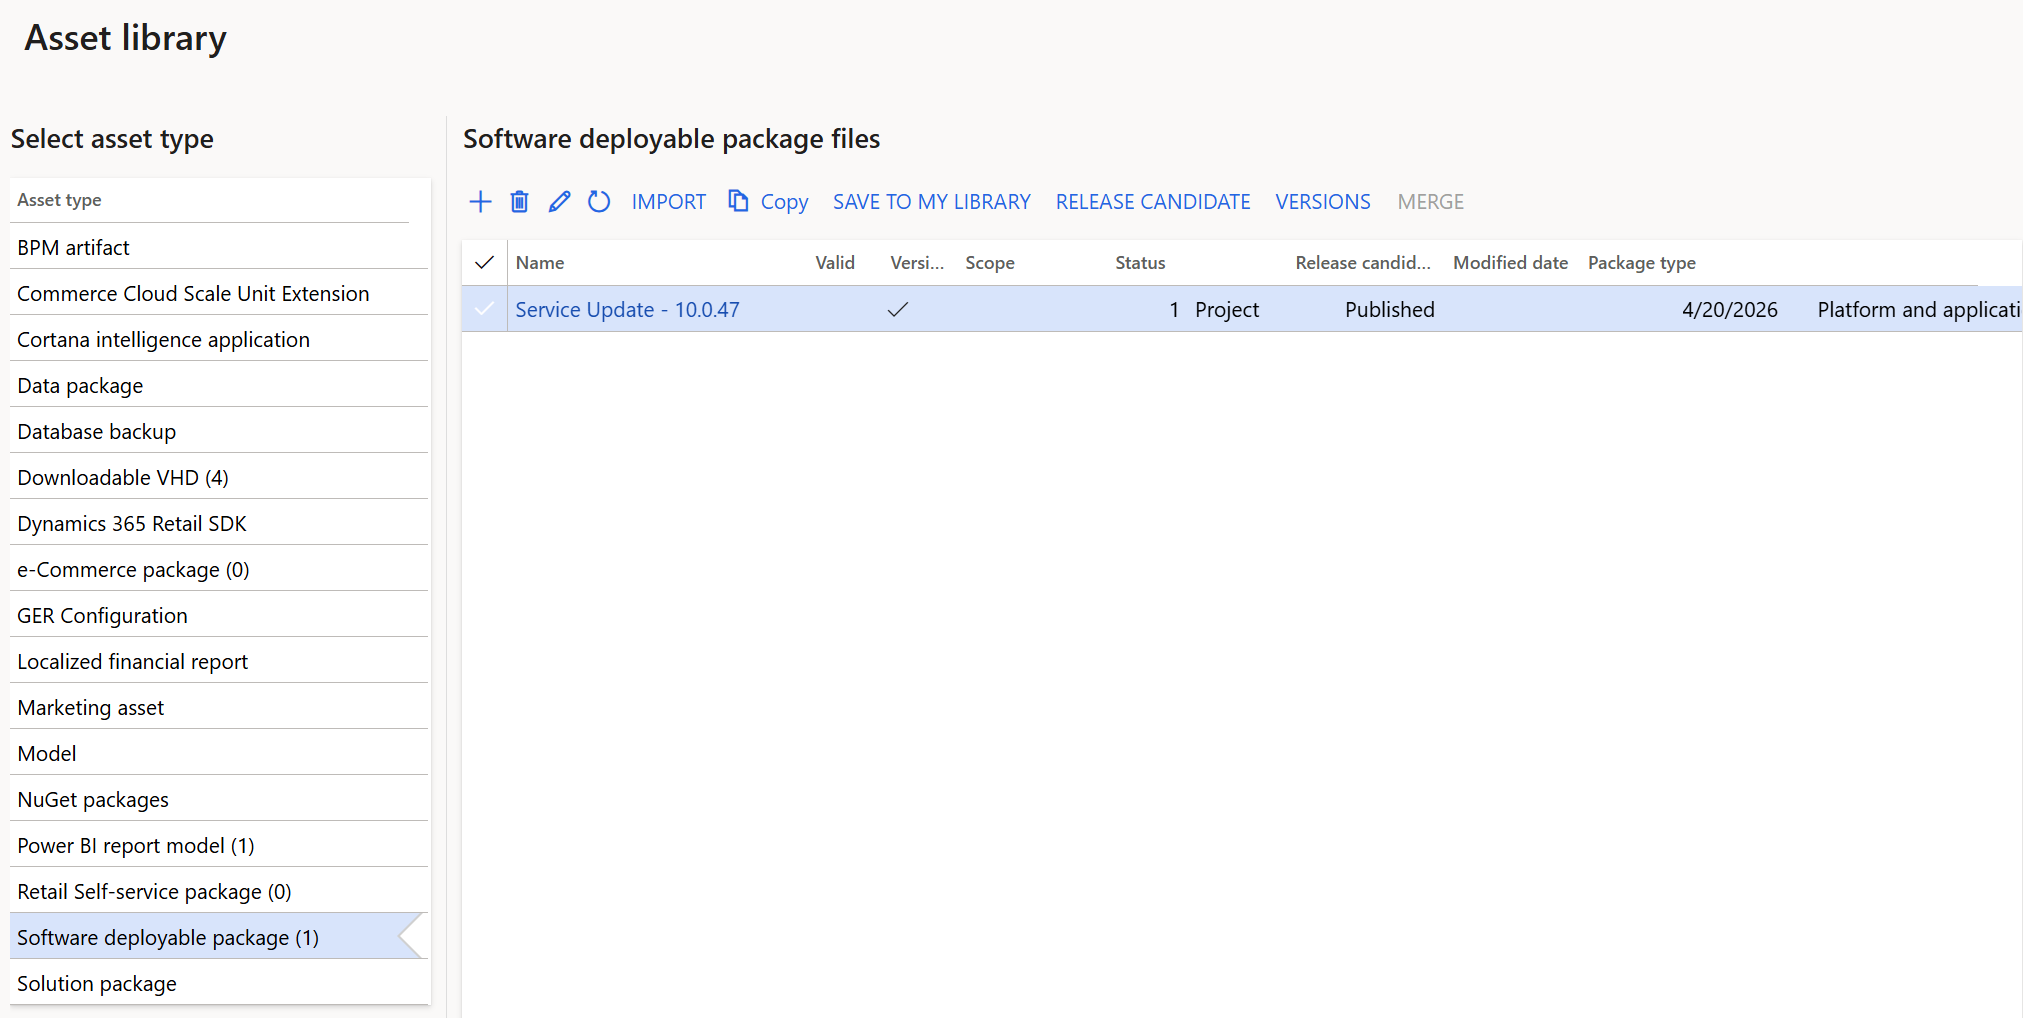Click the Edit pencil icon

pyautogui.click(x=559, y=202)
